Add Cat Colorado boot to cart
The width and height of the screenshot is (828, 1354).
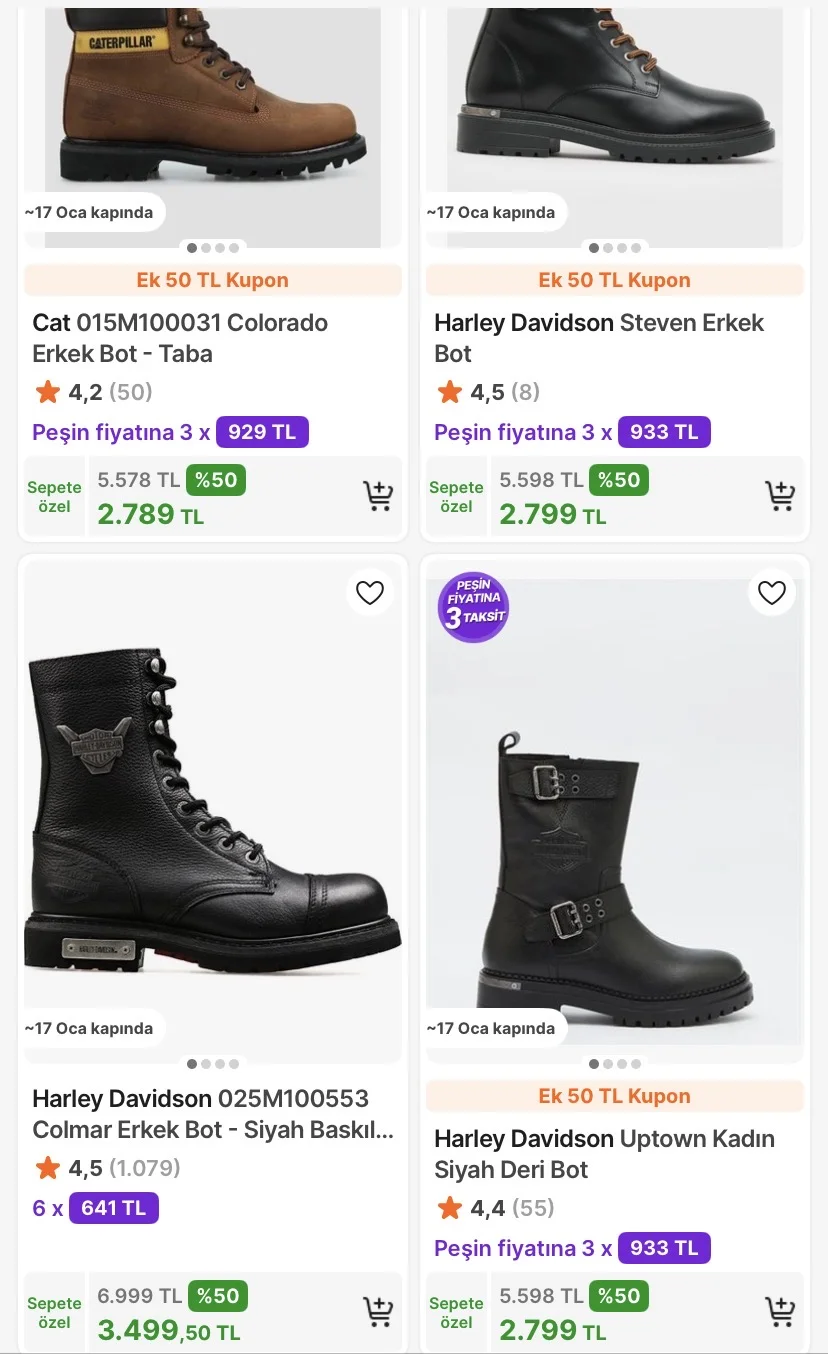(x=378, y=496)
